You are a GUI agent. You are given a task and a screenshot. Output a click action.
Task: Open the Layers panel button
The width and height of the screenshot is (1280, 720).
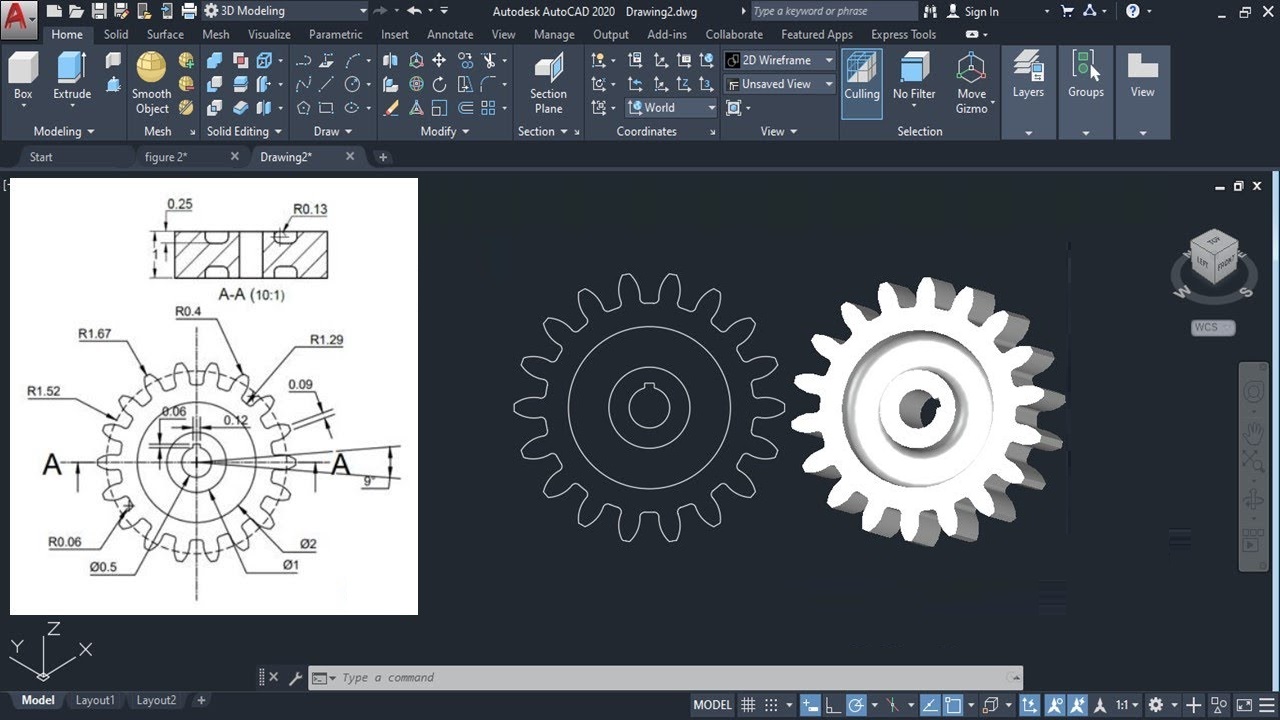pyautogui.click(x=1028, y=68)
